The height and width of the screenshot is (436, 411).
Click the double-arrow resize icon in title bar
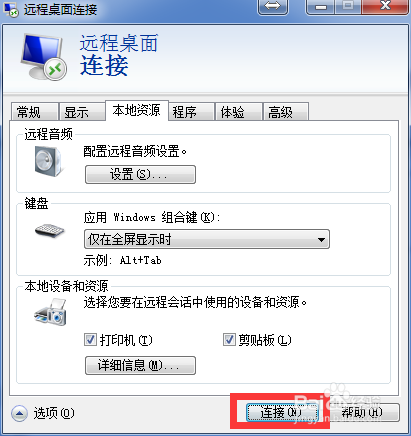click(x=273, y=7)
